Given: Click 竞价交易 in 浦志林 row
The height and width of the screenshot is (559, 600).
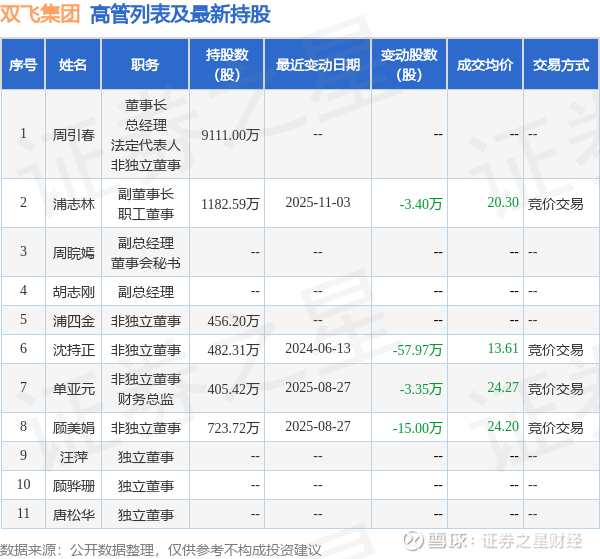Looking at the screenshot, I should (x=556, y=204).
